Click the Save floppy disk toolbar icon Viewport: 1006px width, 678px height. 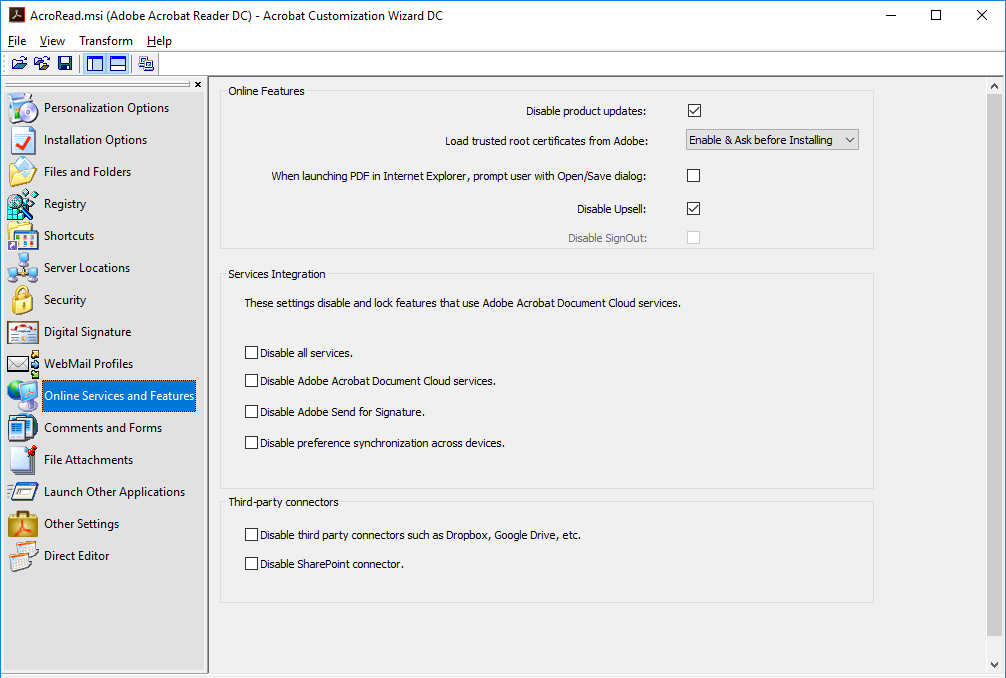coord(65,64)
